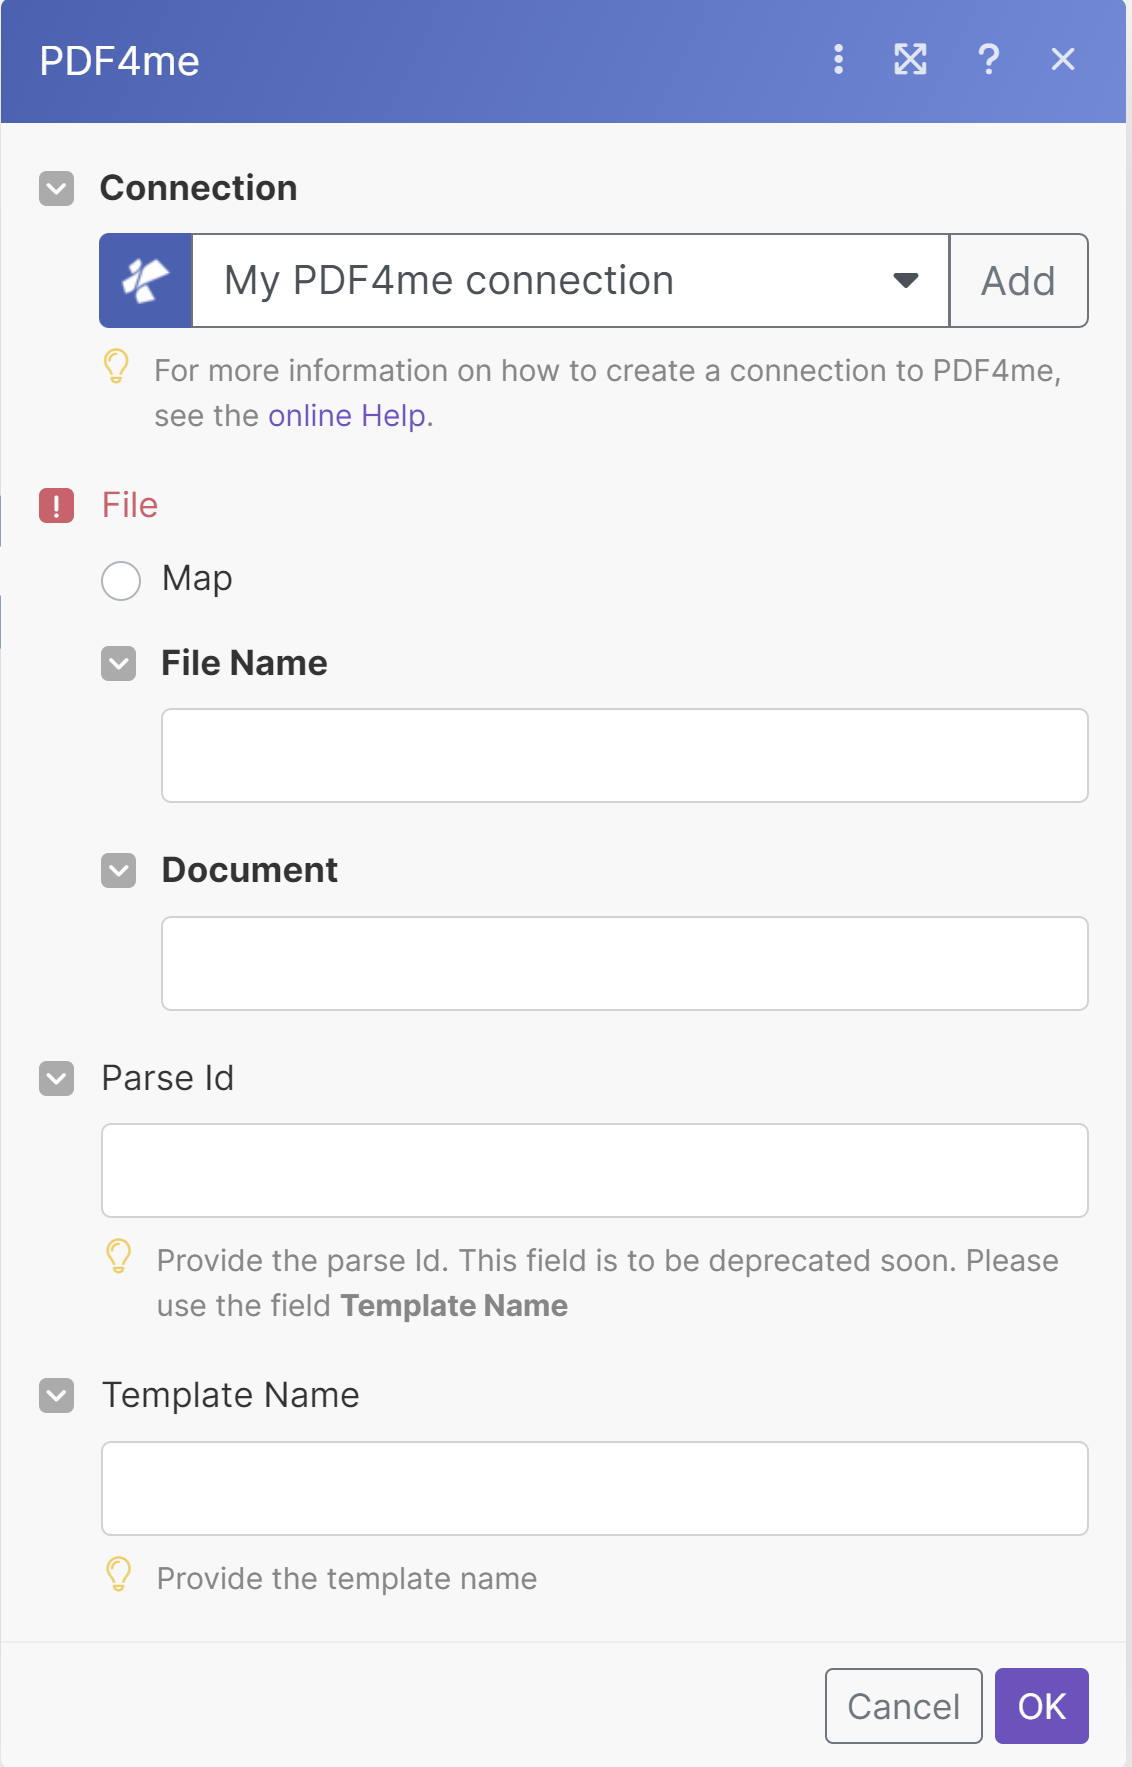The height and width of the screenshot is (1767, 1132).
Task: Click the lightbulb hint under Connection
Action: pos(117,366)
